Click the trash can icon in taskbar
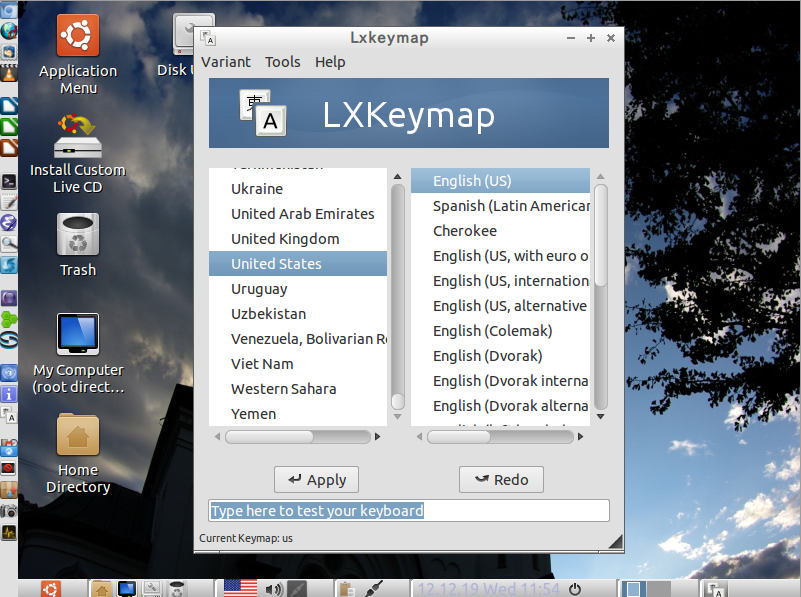801x597 pixels. 177,589
